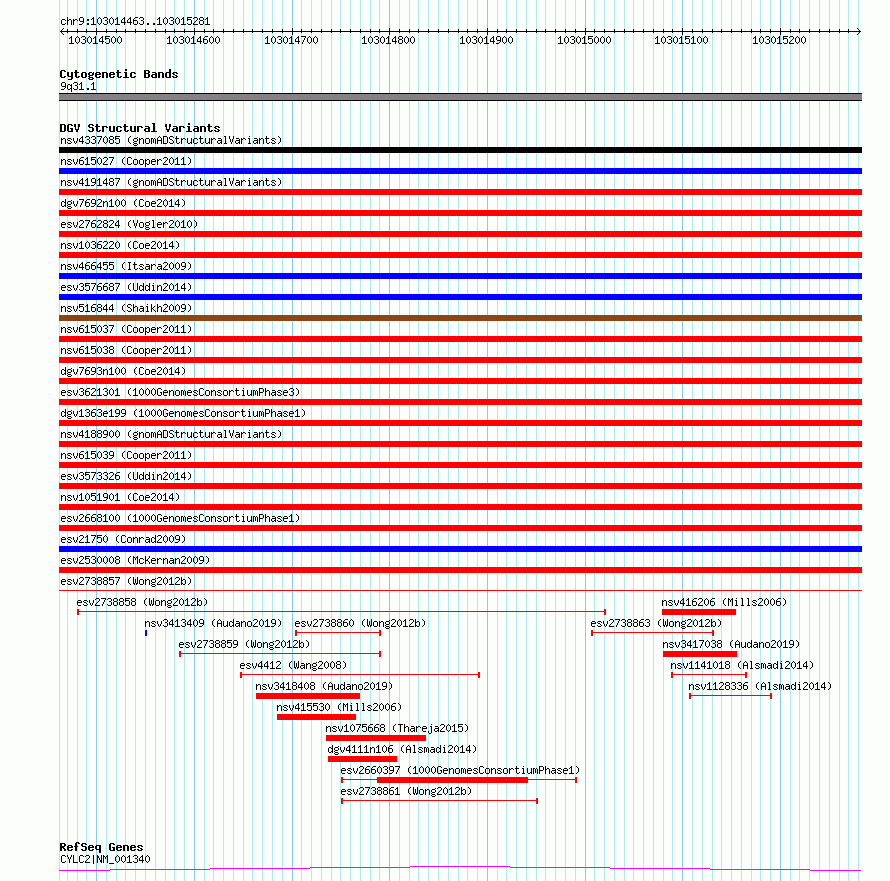Click the blue bar under nsv615027
Viewport: 890px width, 881px height.
[460, 171]
